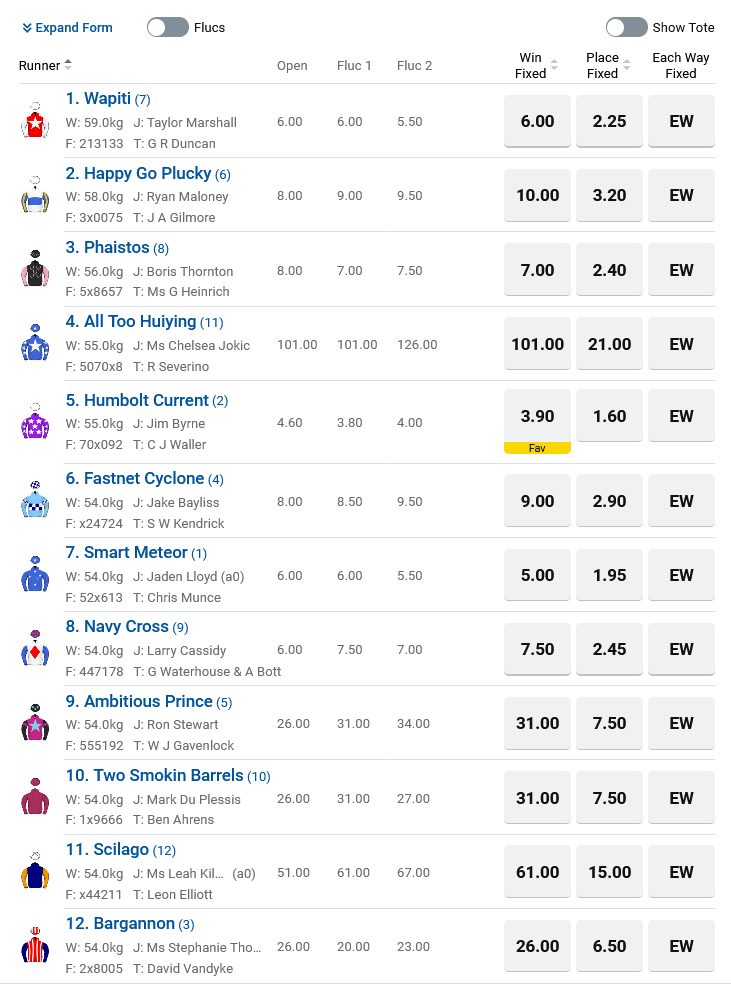Select Humbolt Current win odds 3.90
Image resolution: width=731 pixels, height=984 pixels.
(537, 415)
